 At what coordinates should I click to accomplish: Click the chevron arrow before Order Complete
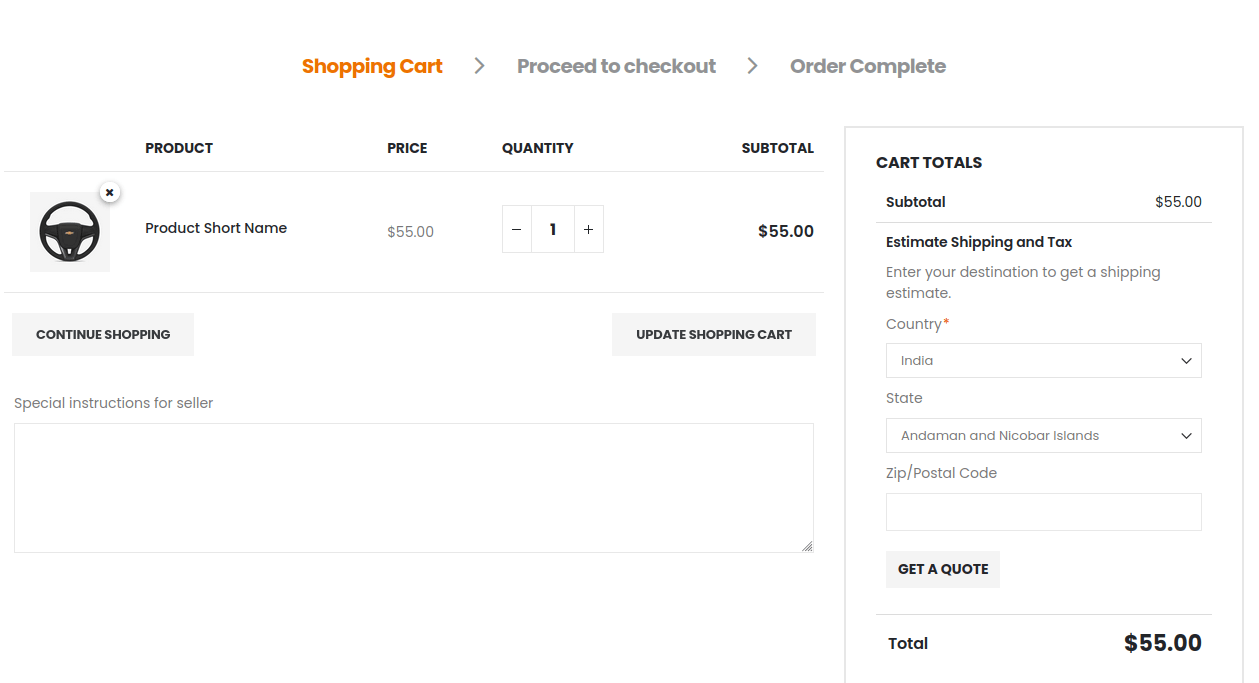tap(753, 66)
